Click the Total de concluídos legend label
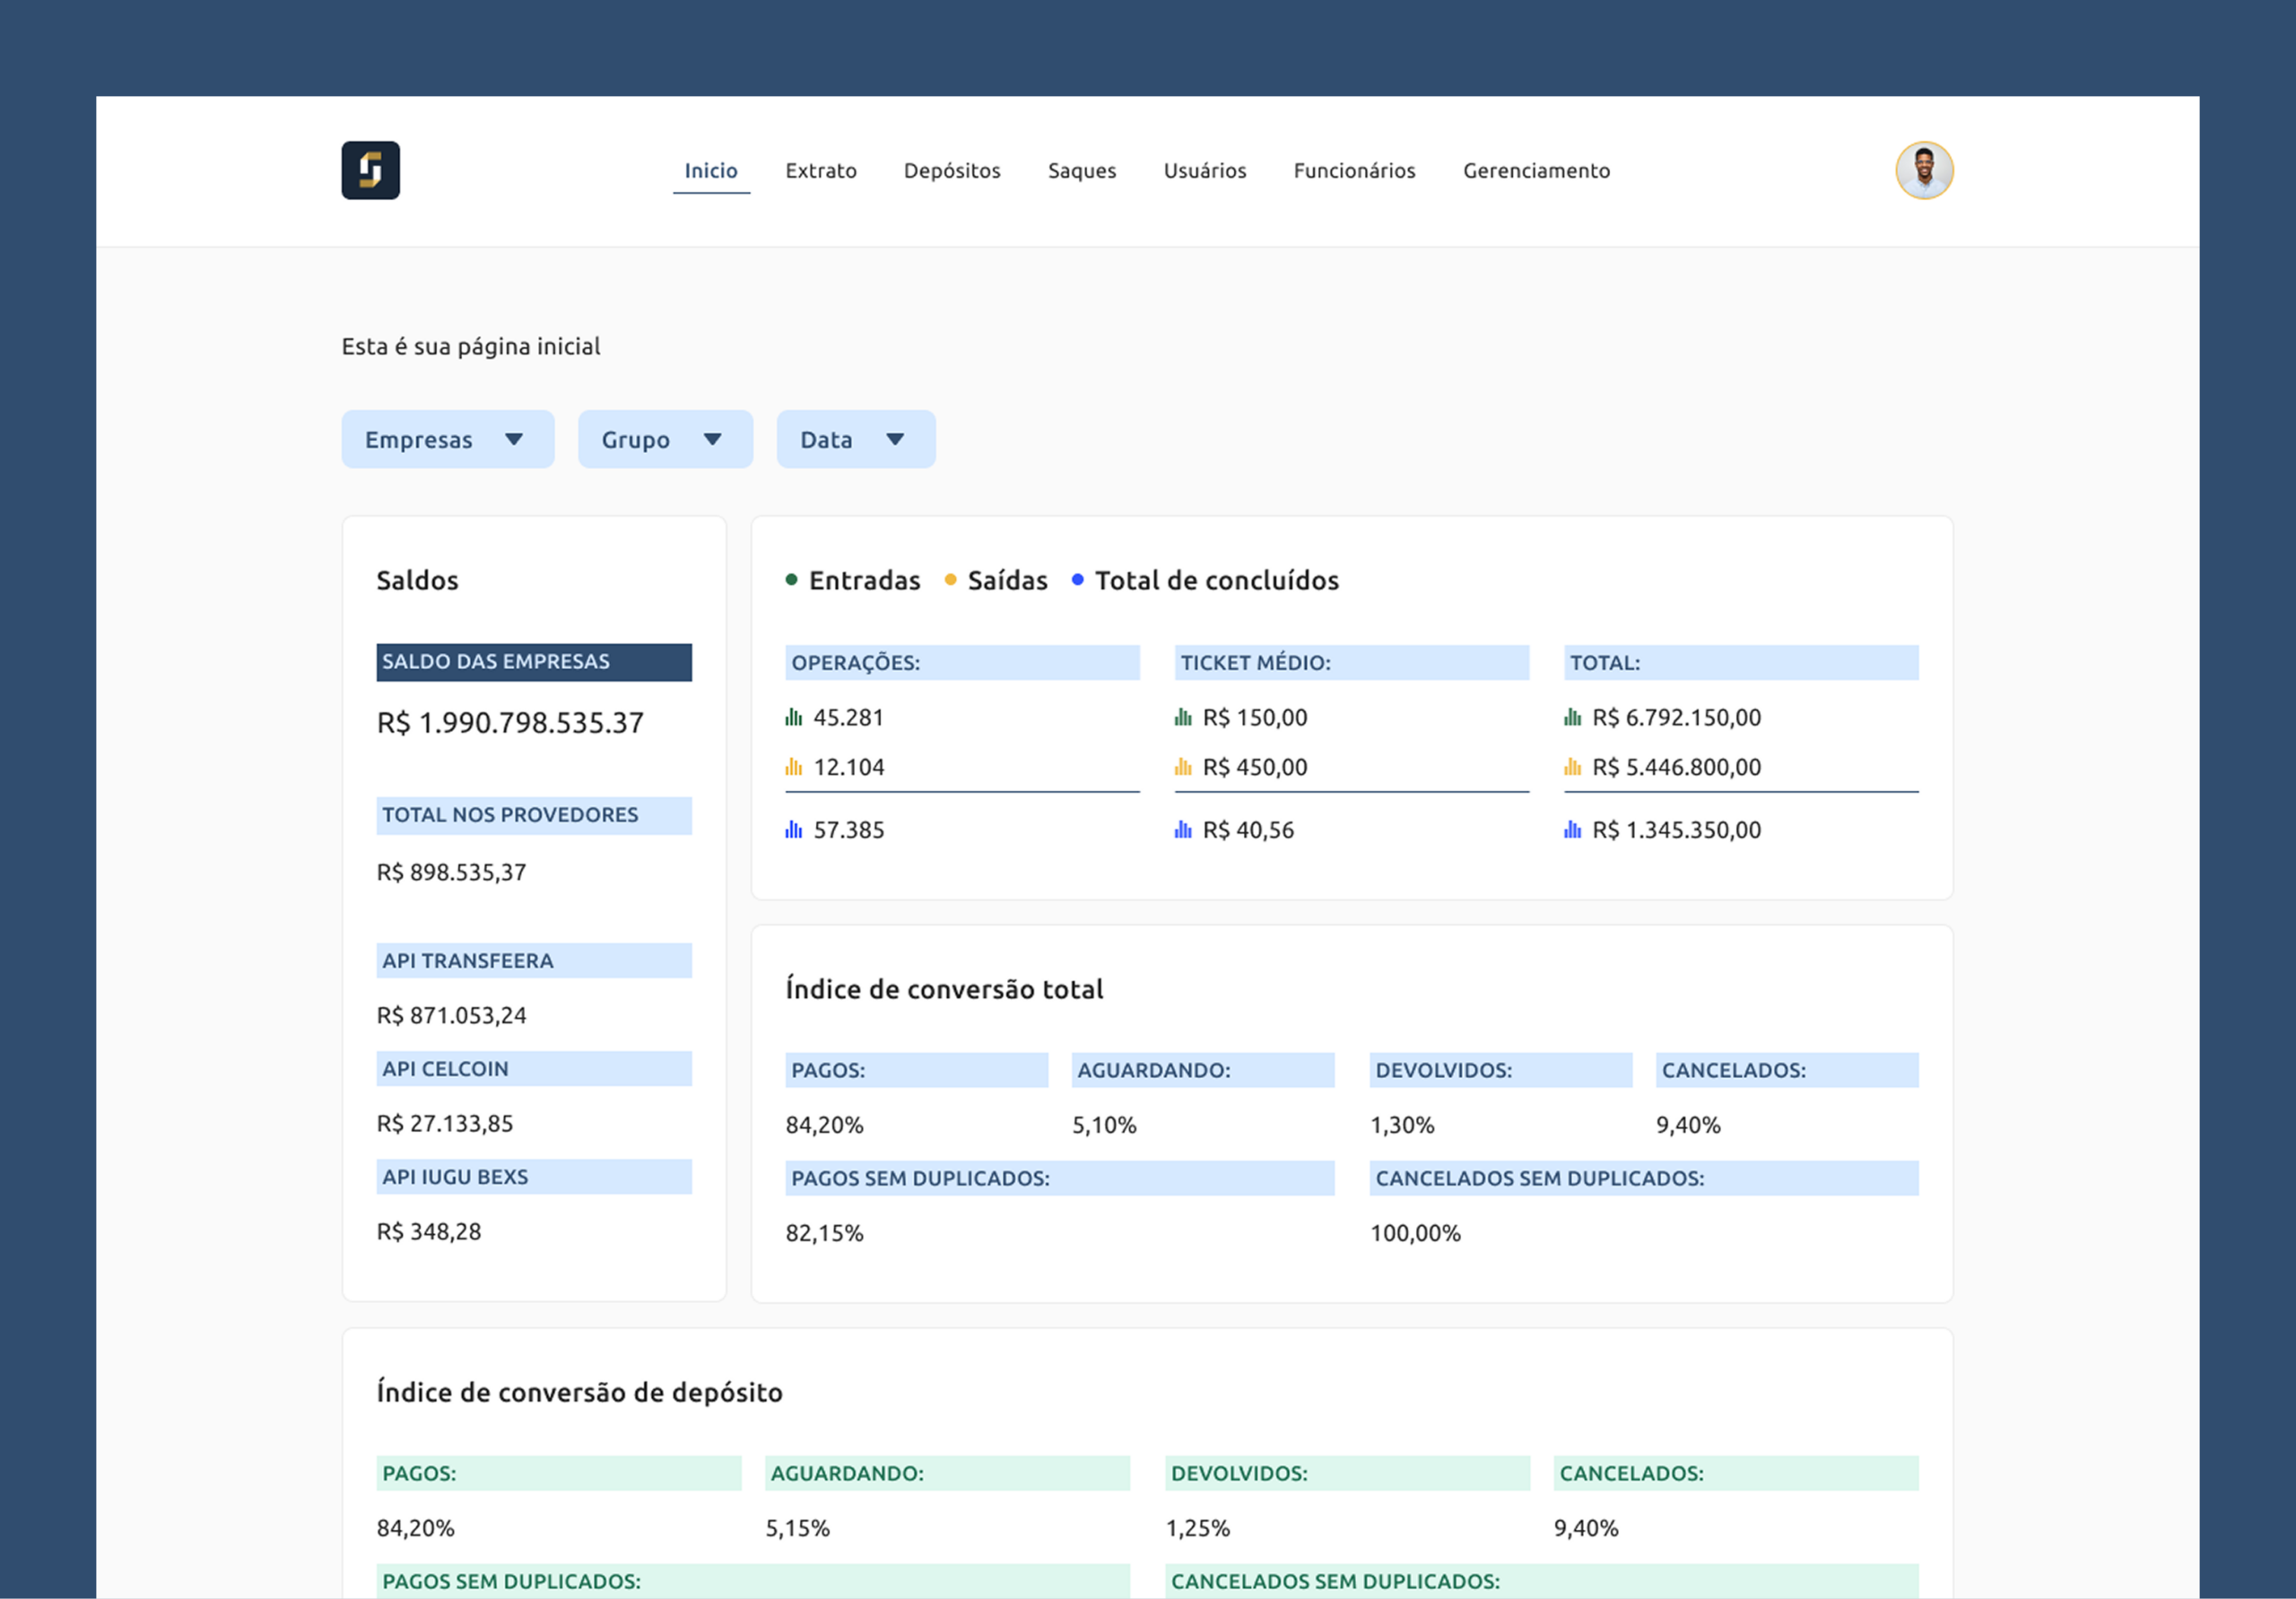This screenshot has height=1599, width=2296. [x=1217, y=580]
